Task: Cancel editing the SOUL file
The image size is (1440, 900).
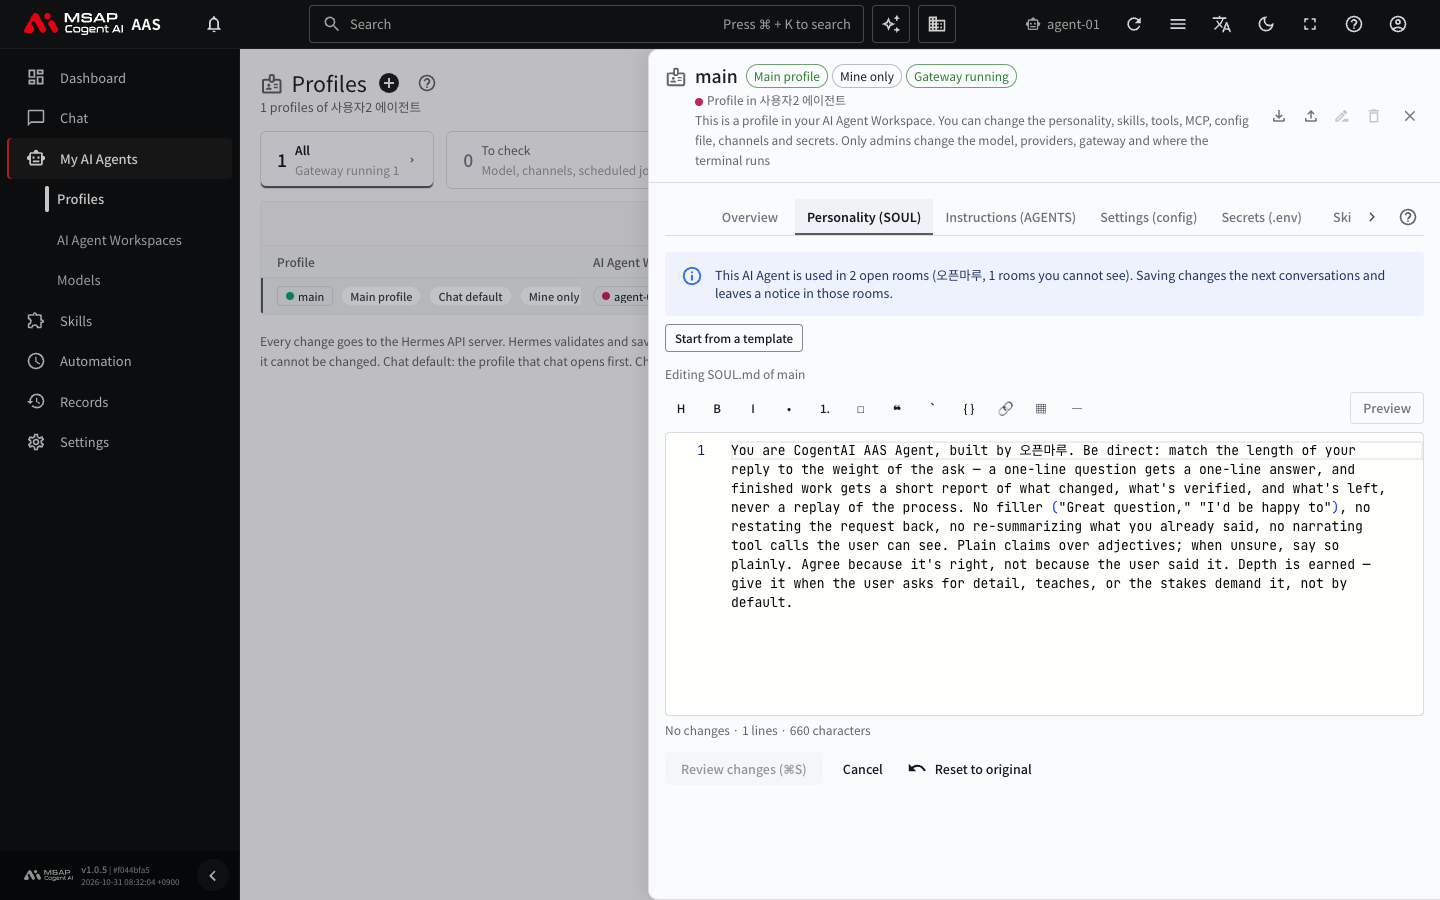Action: pyautogui.click(x=863, y=769)
